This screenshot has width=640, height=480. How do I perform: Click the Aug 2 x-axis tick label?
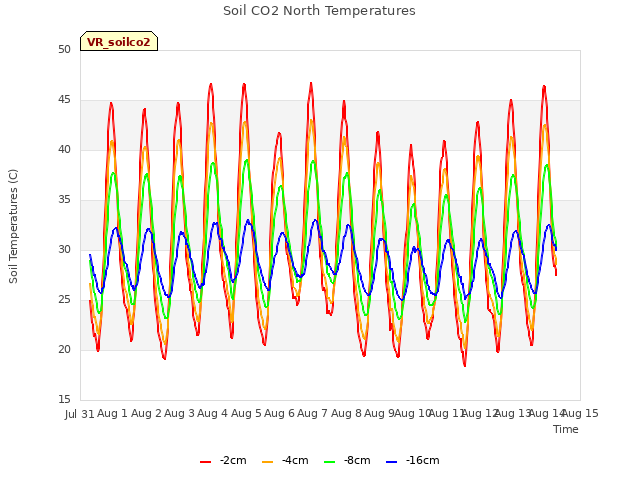coord(146,414)
